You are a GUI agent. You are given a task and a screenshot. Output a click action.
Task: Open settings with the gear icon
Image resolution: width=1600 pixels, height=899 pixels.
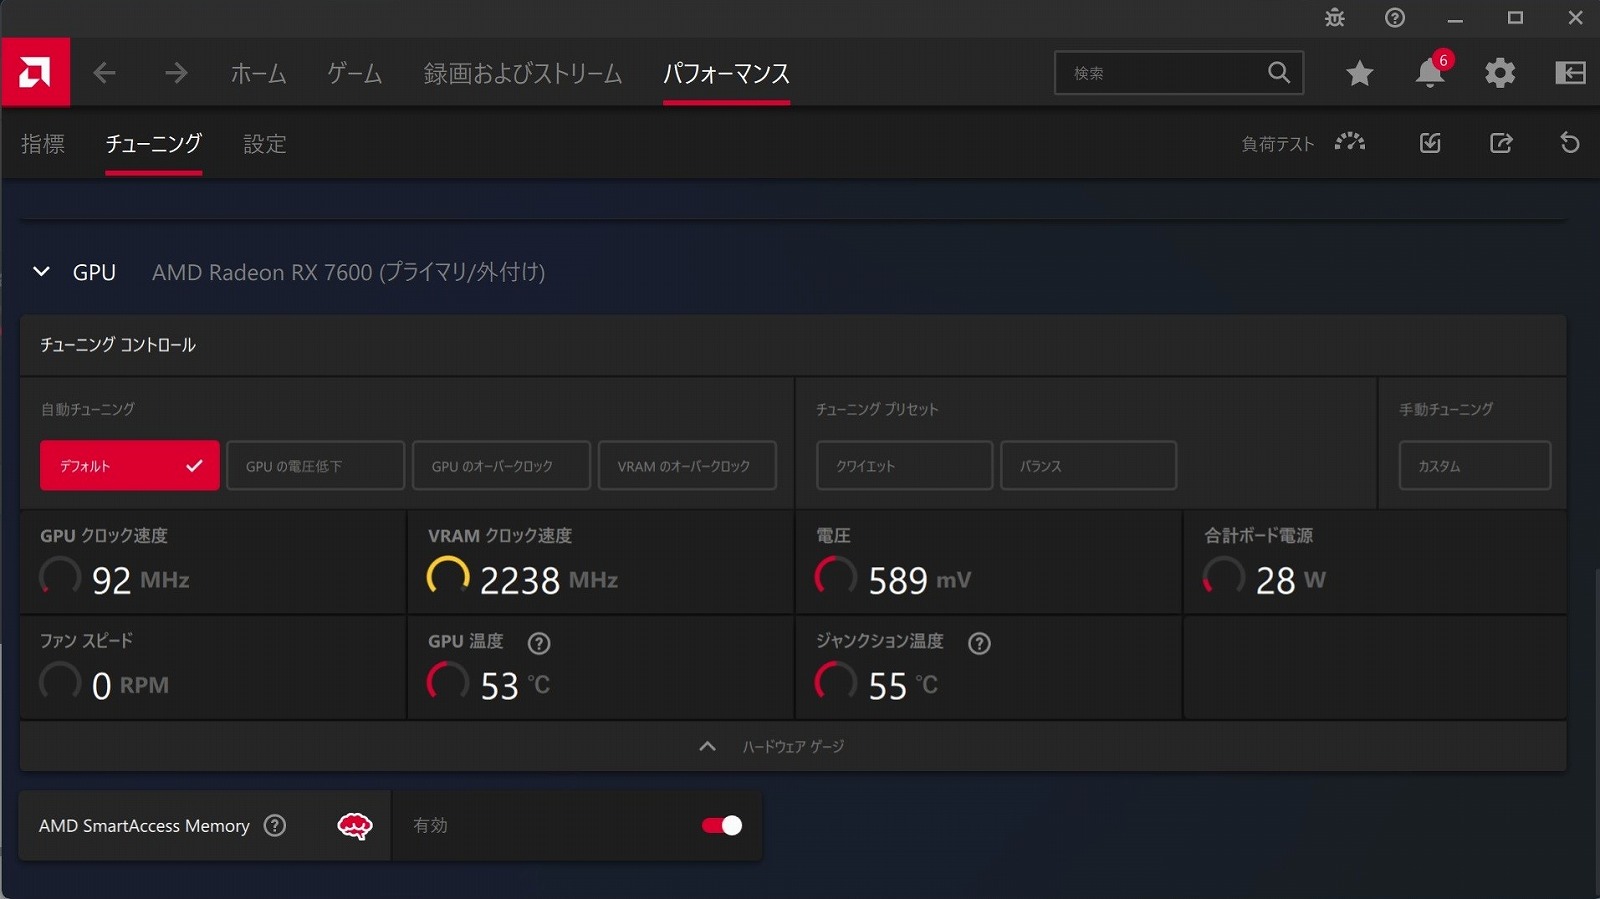[x=1499, y=73]
